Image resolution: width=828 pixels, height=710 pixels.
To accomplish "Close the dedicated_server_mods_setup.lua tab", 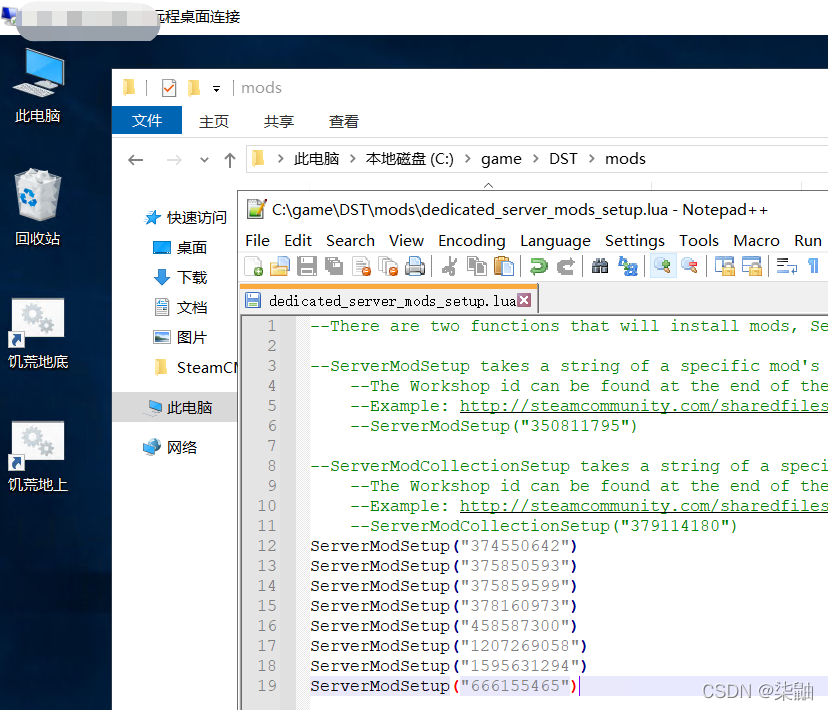I will (524, 300).
